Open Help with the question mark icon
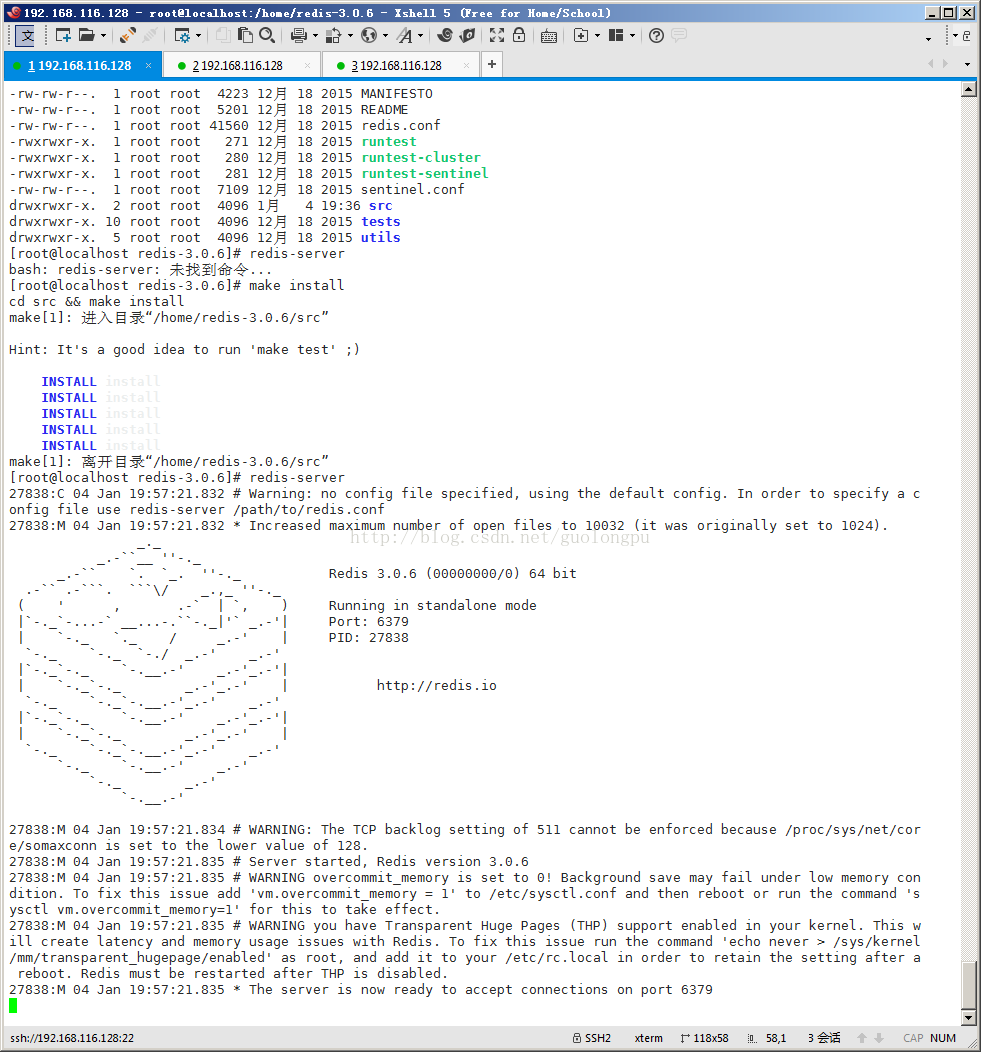The width and height of the screenshot is (981, 1052). (657, 36)
